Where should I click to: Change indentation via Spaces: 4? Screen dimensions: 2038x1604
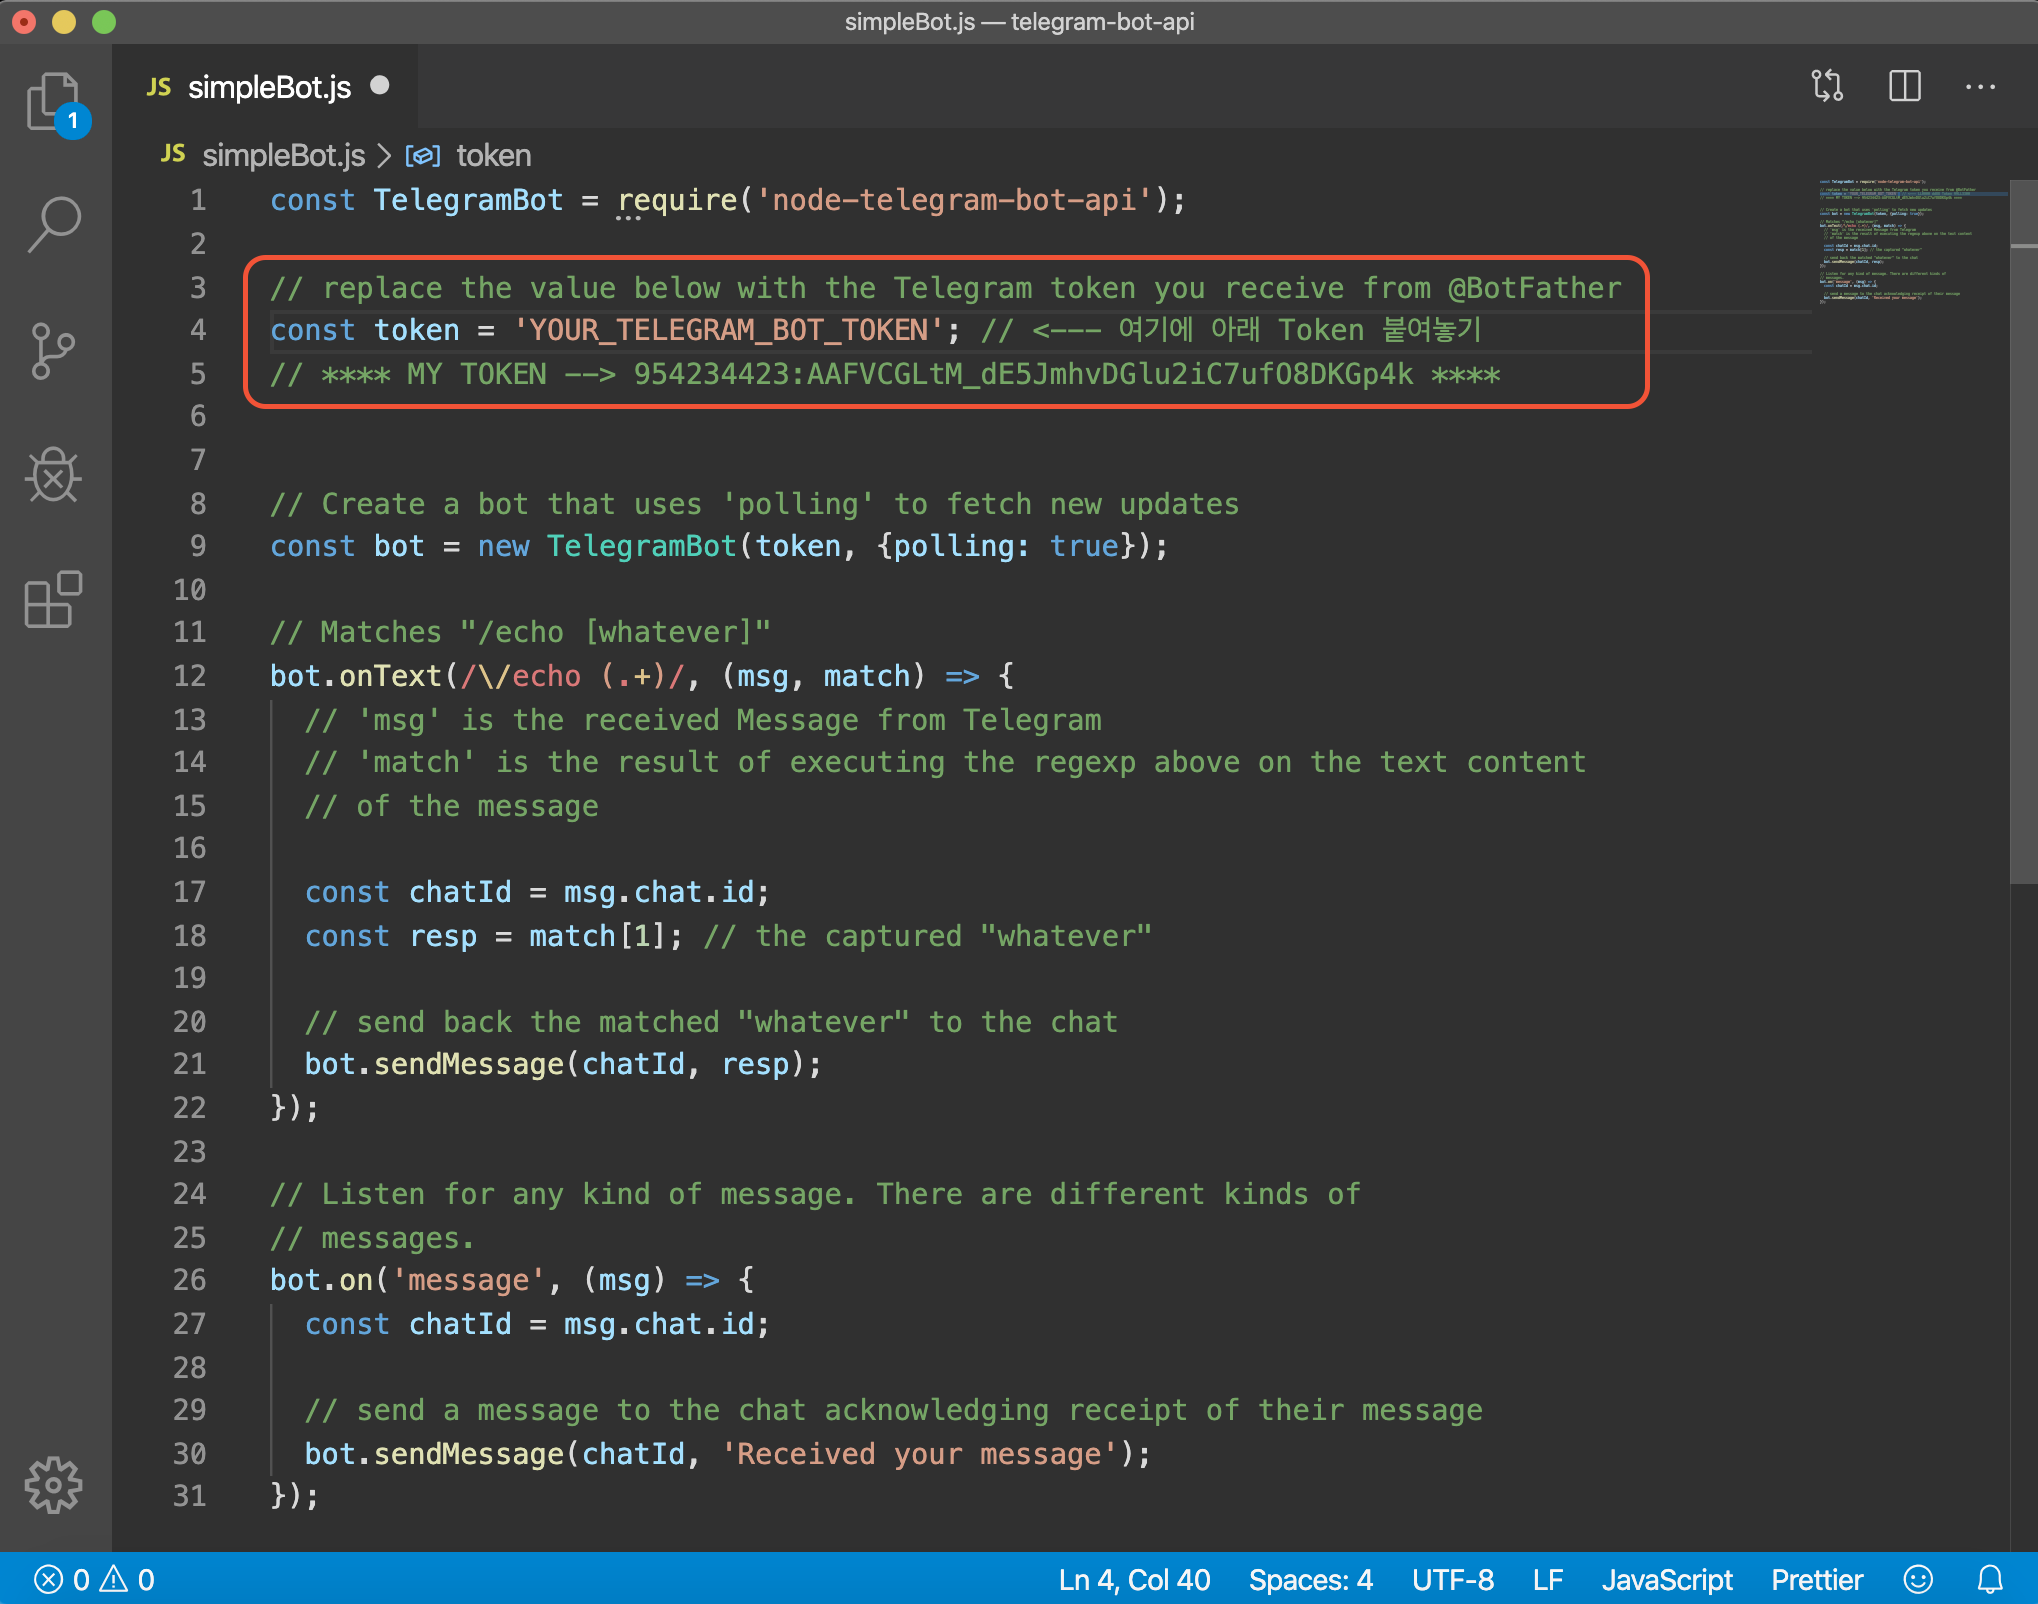(1310, 1580)
